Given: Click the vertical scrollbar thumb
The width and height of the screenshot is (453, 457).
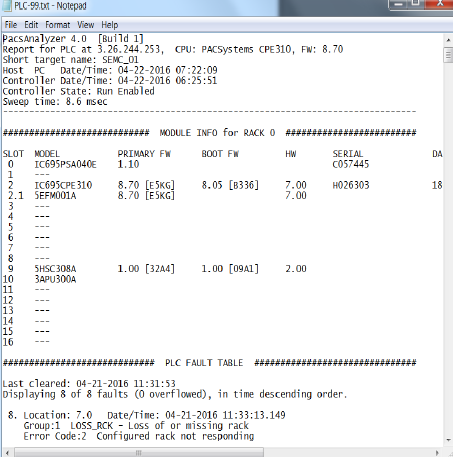Looking at the screenshot, I should pyautogui.click(x=448, y=55).
